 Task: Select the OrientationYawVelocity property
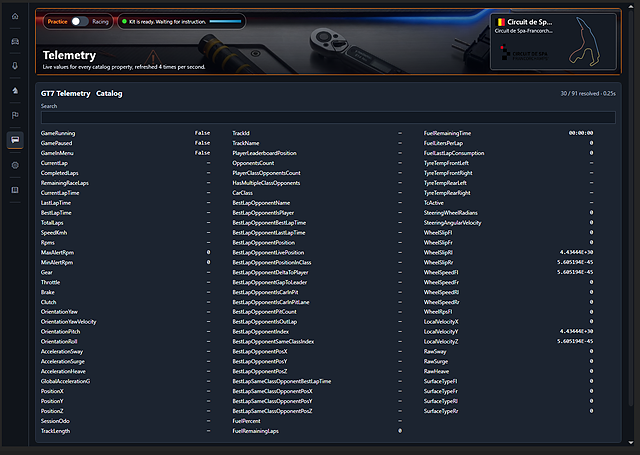69,322
